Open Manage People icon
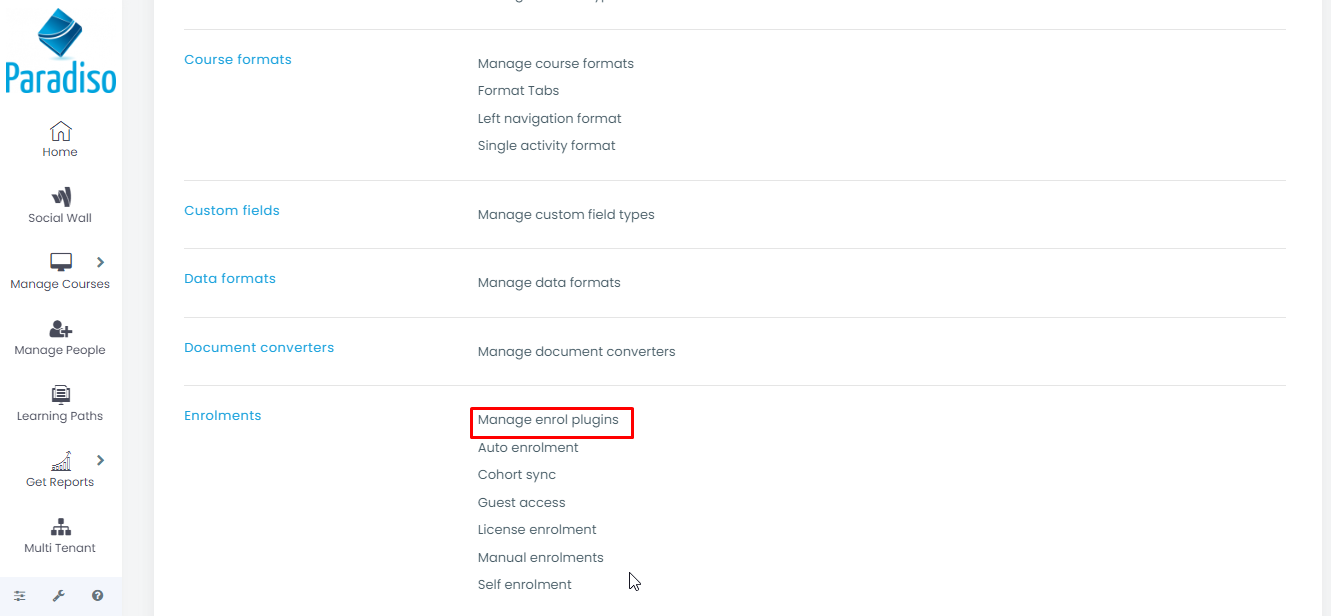Viewport: 1331px width, 616px height. click(x=60, y=329)
